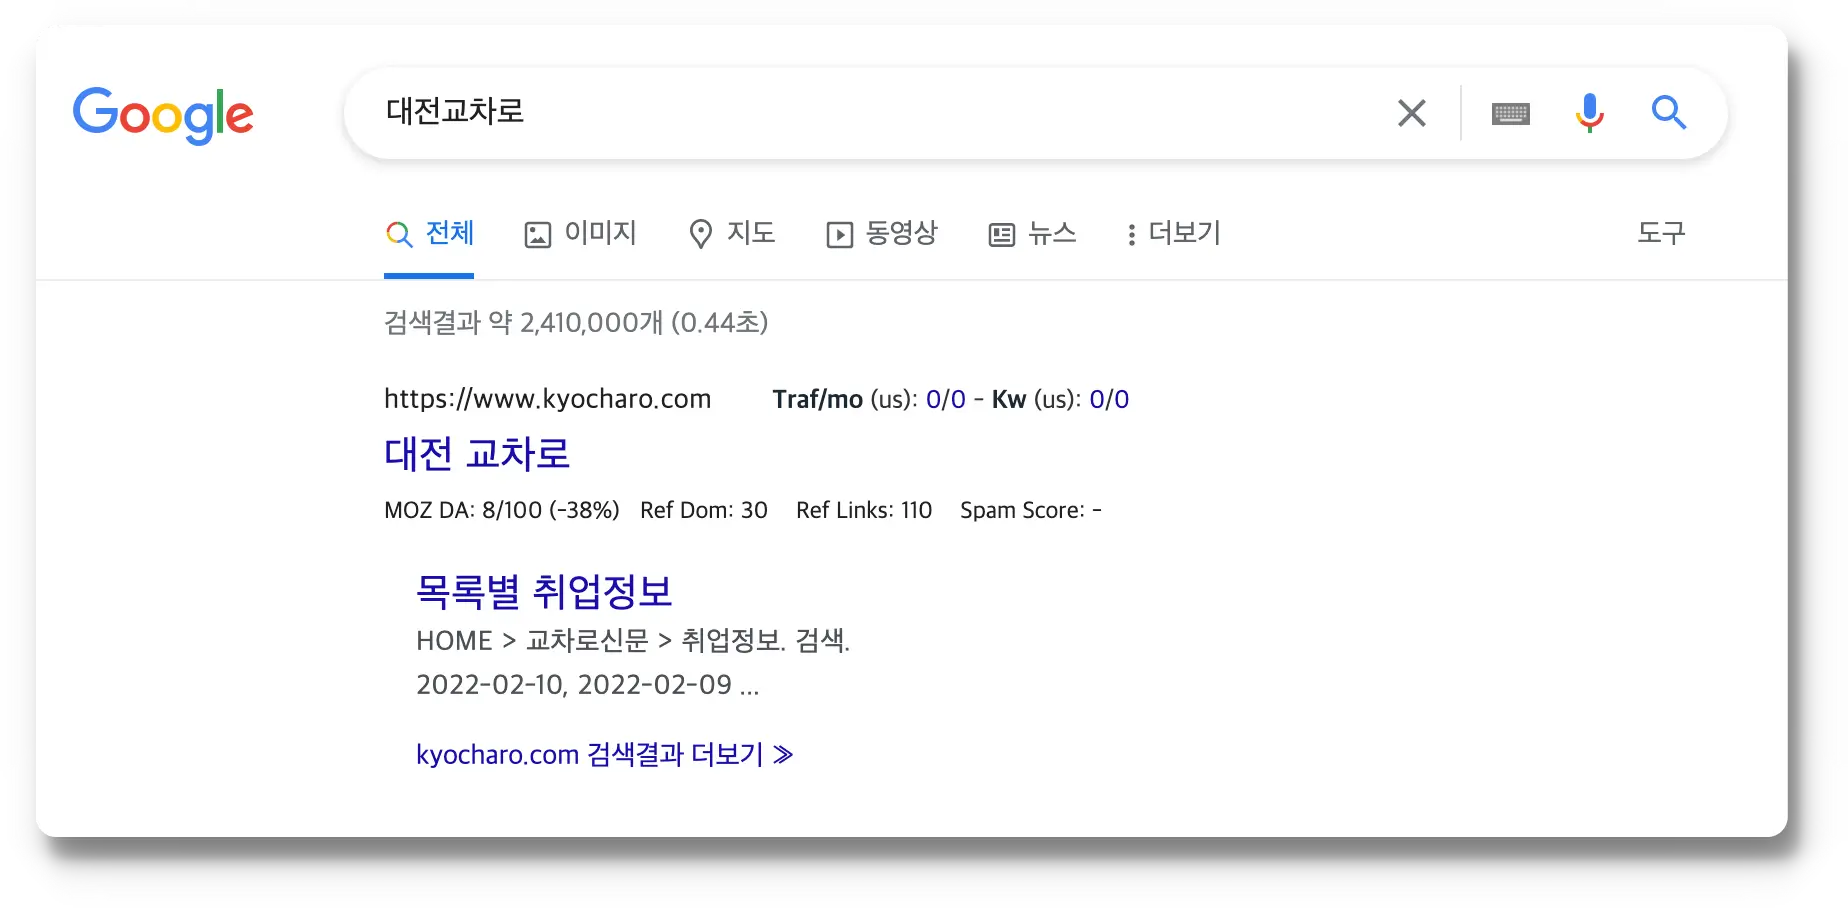Click the Traf/mo 0/0 value
This screenshot has height=908, width=1848.
tap(945, 400)
